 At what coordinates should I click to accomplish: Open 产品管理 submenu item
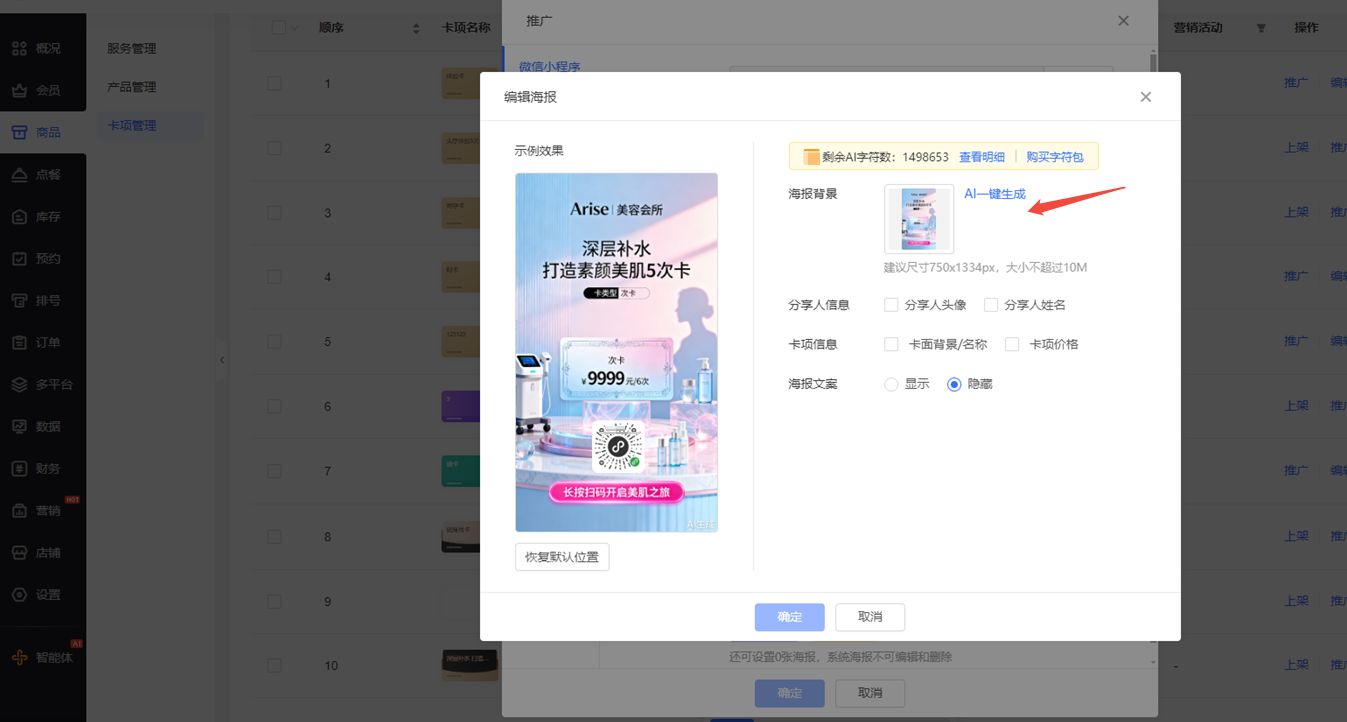pos(132,87)
